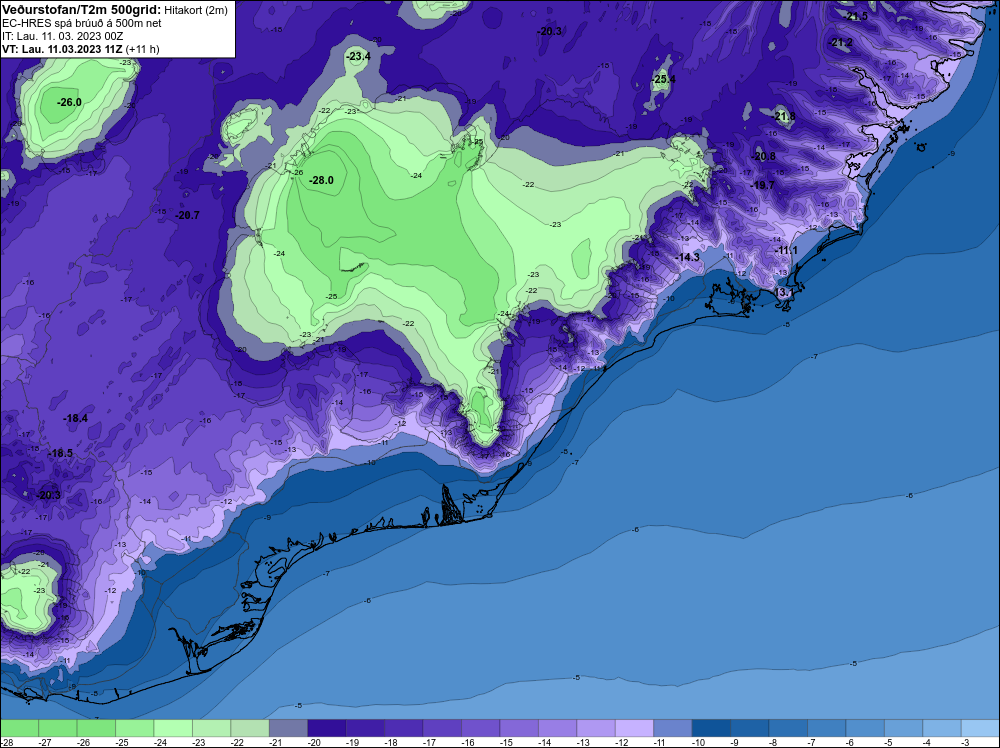Click the 'IT: Lau. 11. 03. 2023 00Z' line
The height and width of the screenshot is (748, 1000).
point(62,36)
